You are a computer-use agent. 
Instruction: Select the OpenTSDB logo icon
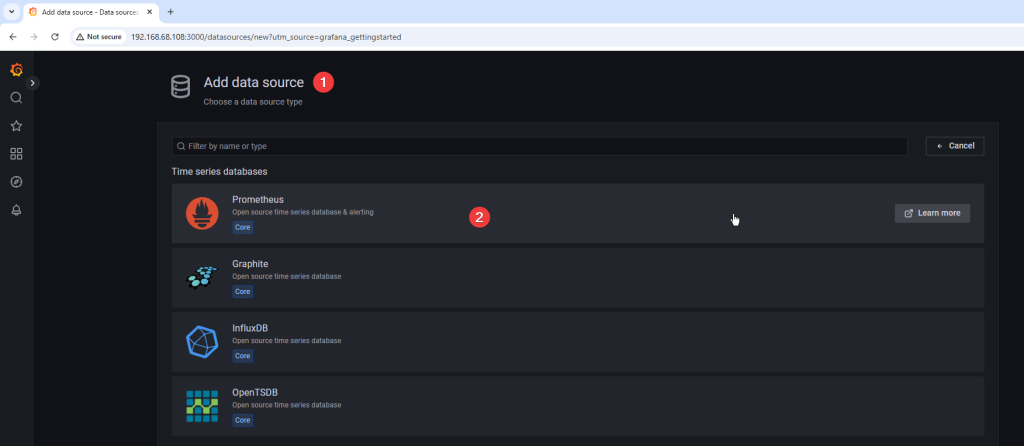(x=202, y=405)
